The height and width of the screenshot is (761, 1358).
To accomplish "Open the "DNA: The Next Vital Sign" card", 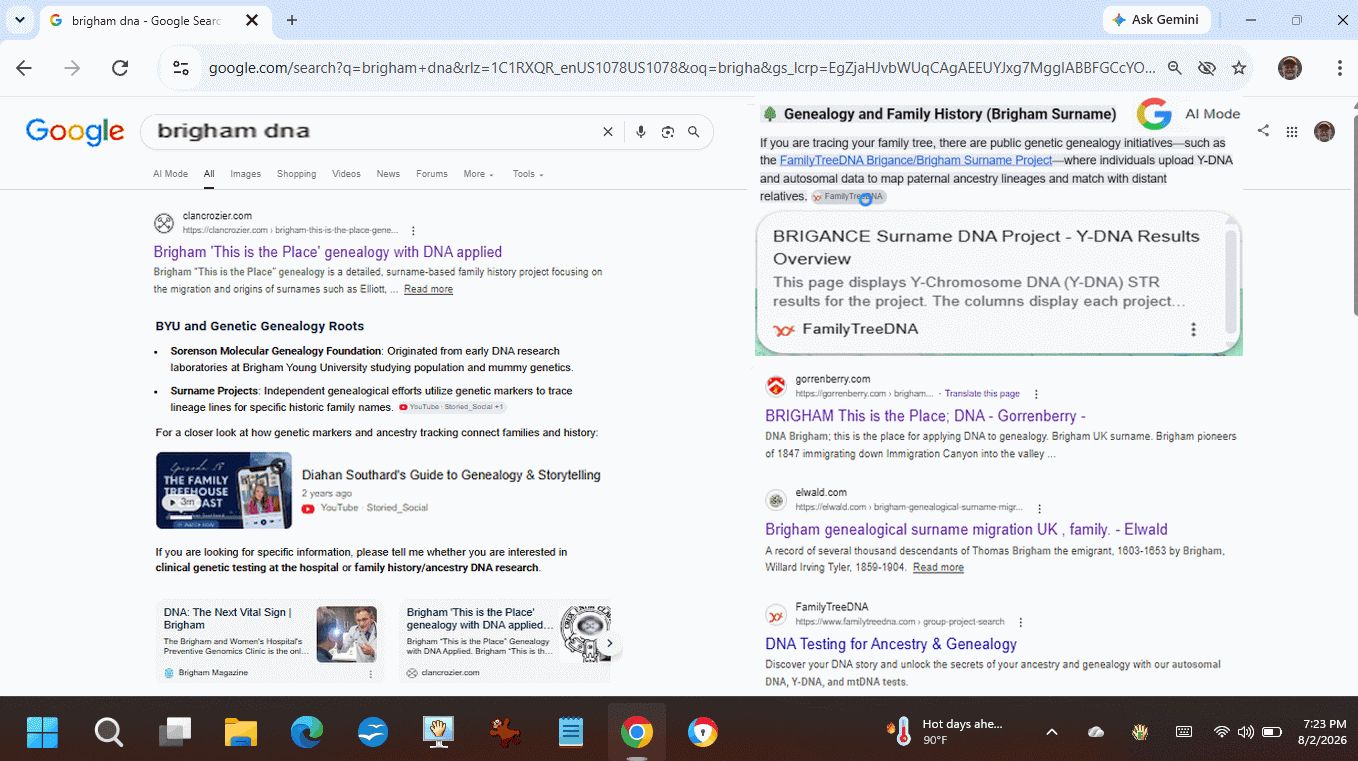I will tap(269, 641).
